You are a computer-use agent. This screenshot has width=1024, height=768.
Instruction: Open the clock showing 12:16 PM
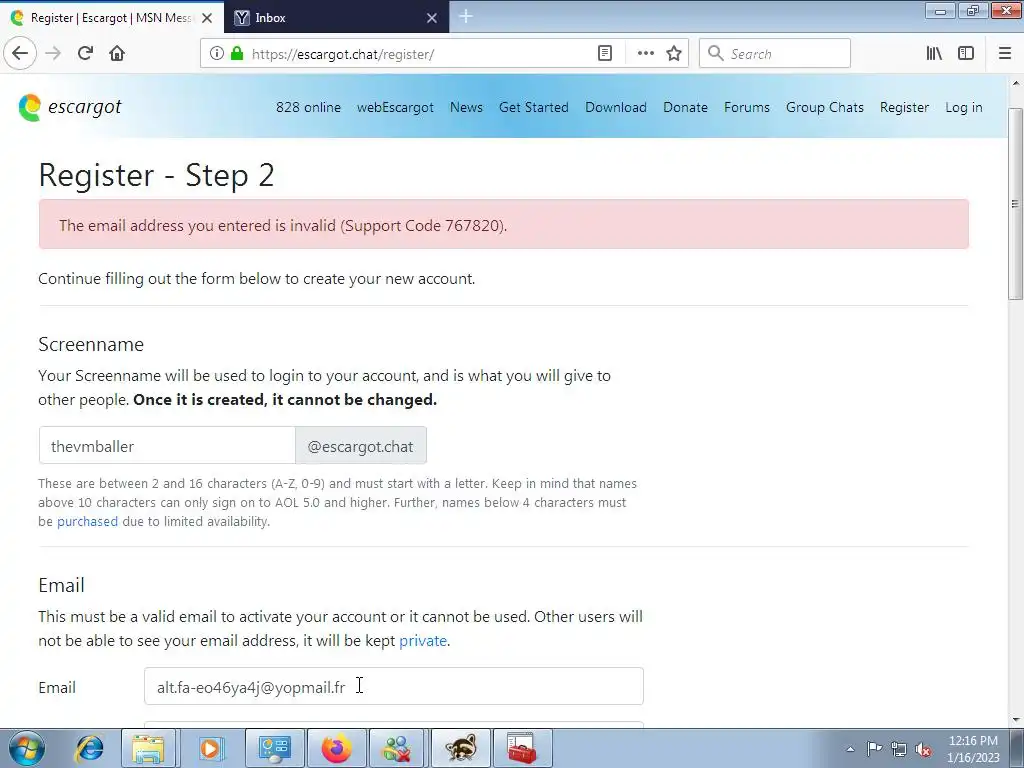[973, 749]
